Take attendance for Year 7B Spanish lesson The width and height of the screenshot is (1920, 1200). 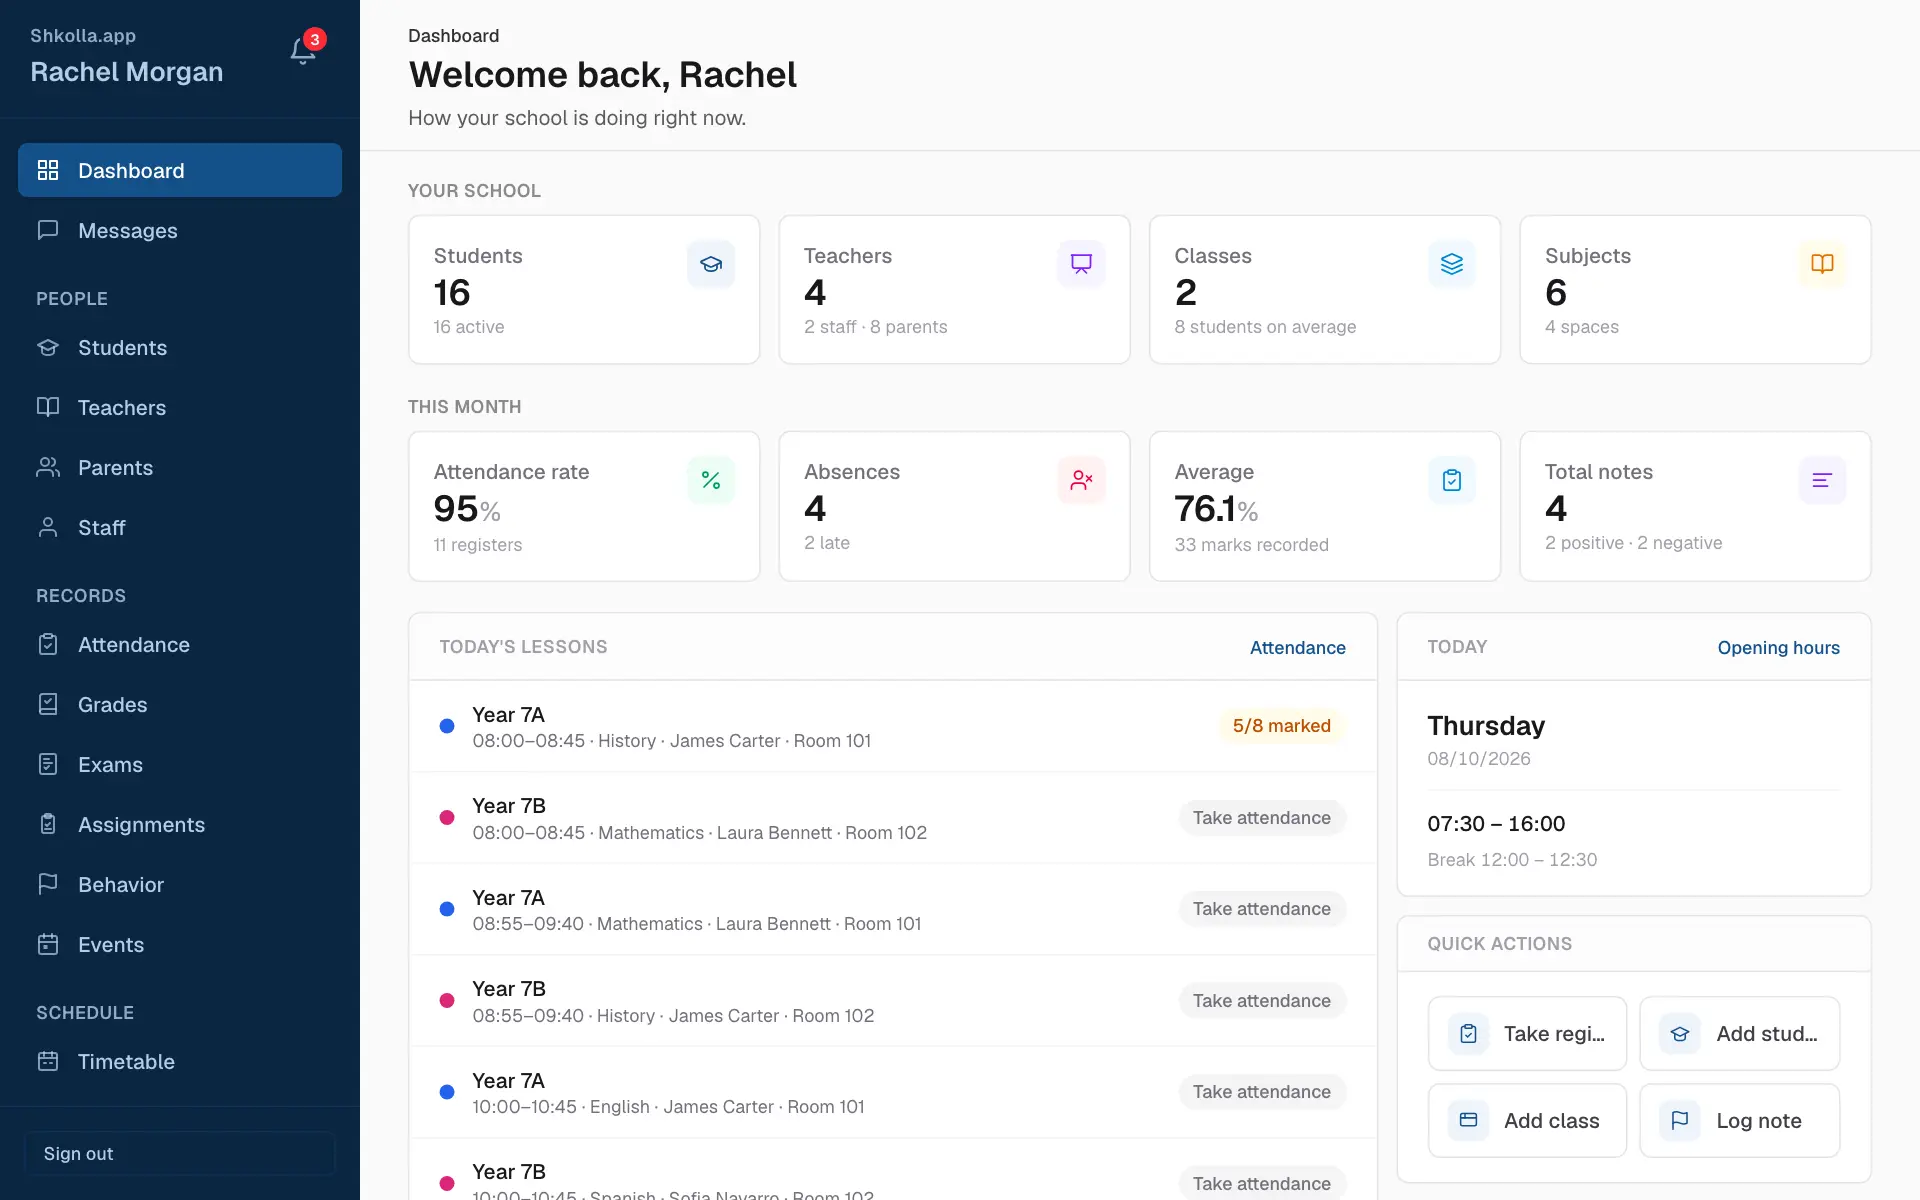tap(1262, 1183)
